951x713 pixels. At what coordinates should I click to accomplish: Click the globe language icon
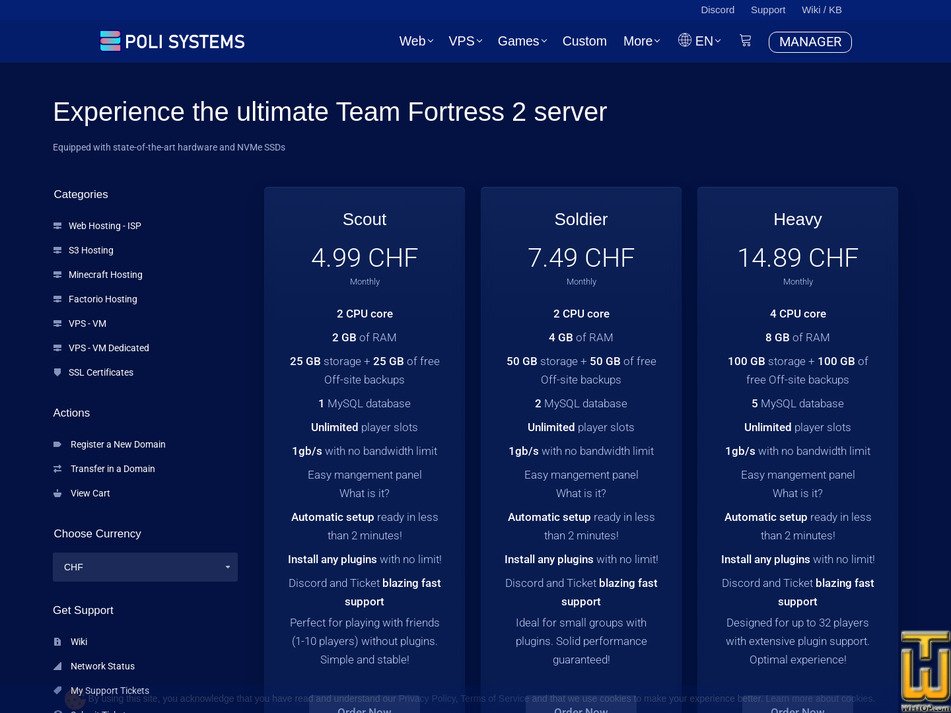pos(685,41)
